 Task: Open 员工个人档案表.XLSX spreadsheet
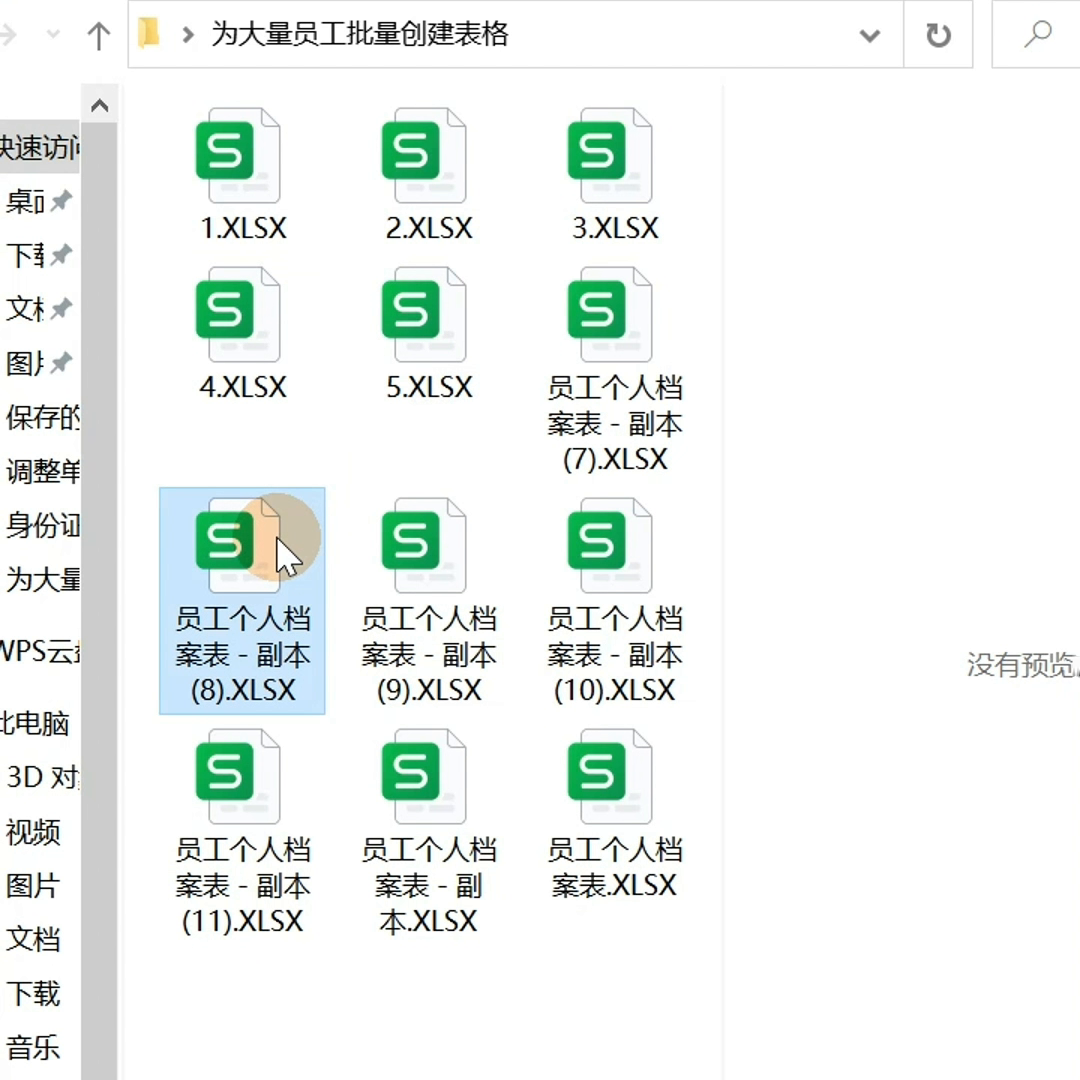611,775
